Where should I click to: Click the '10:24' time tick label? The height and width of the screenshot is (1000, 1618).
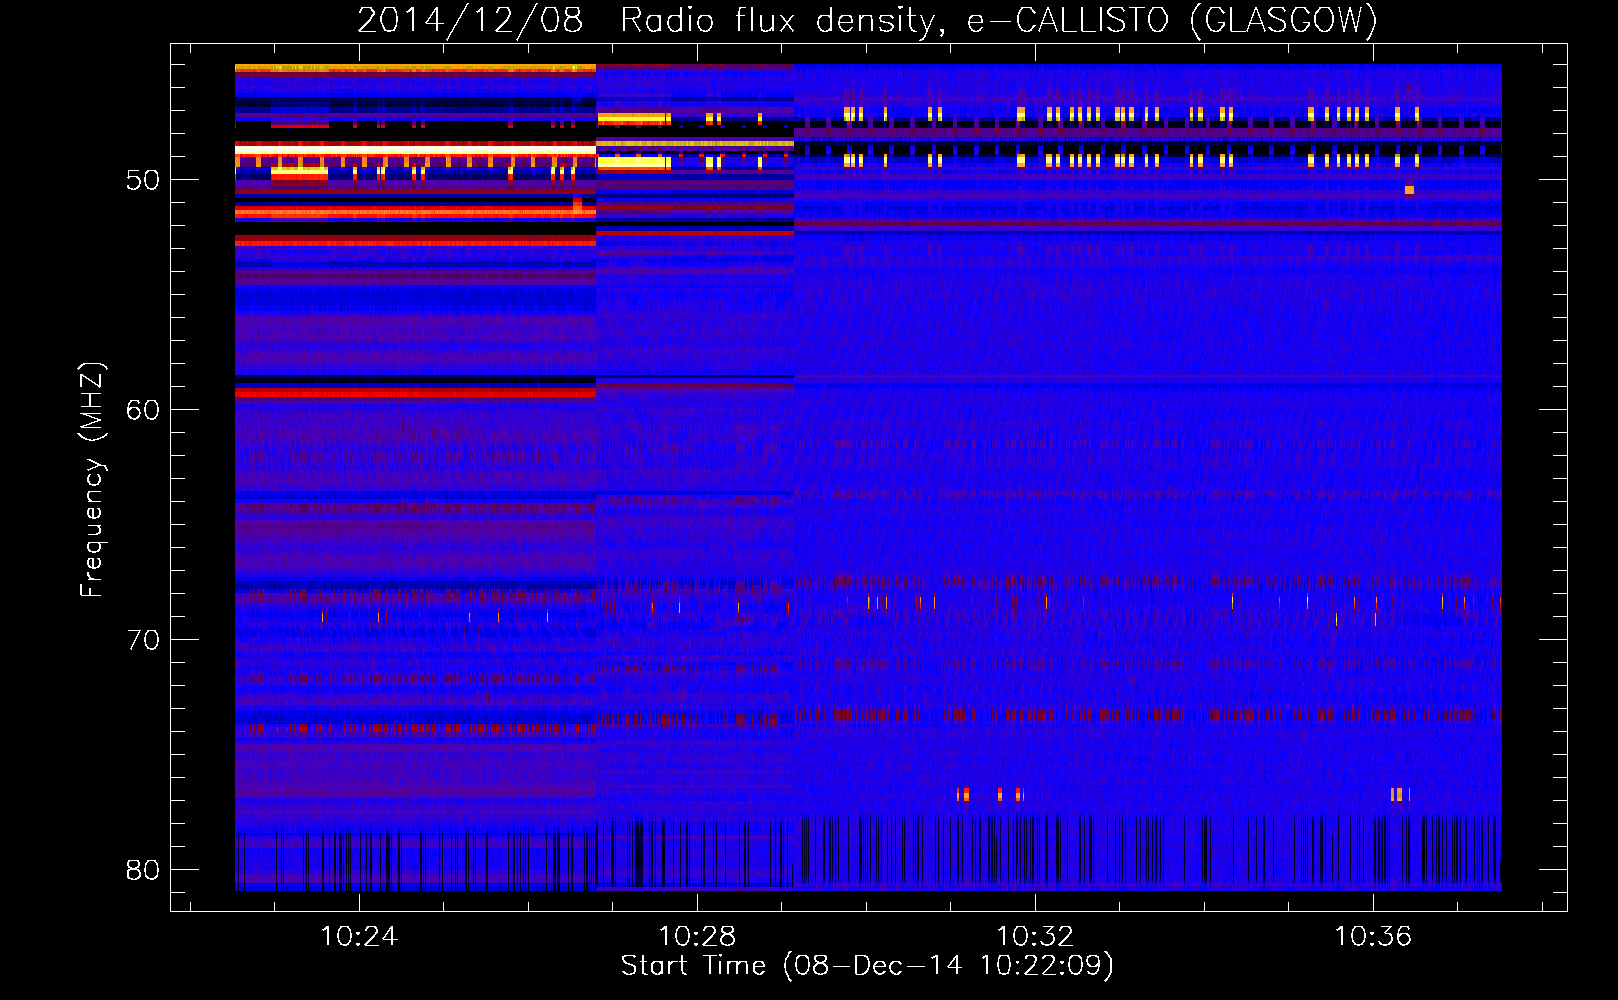pyautogui.click(x=359, y=936)
